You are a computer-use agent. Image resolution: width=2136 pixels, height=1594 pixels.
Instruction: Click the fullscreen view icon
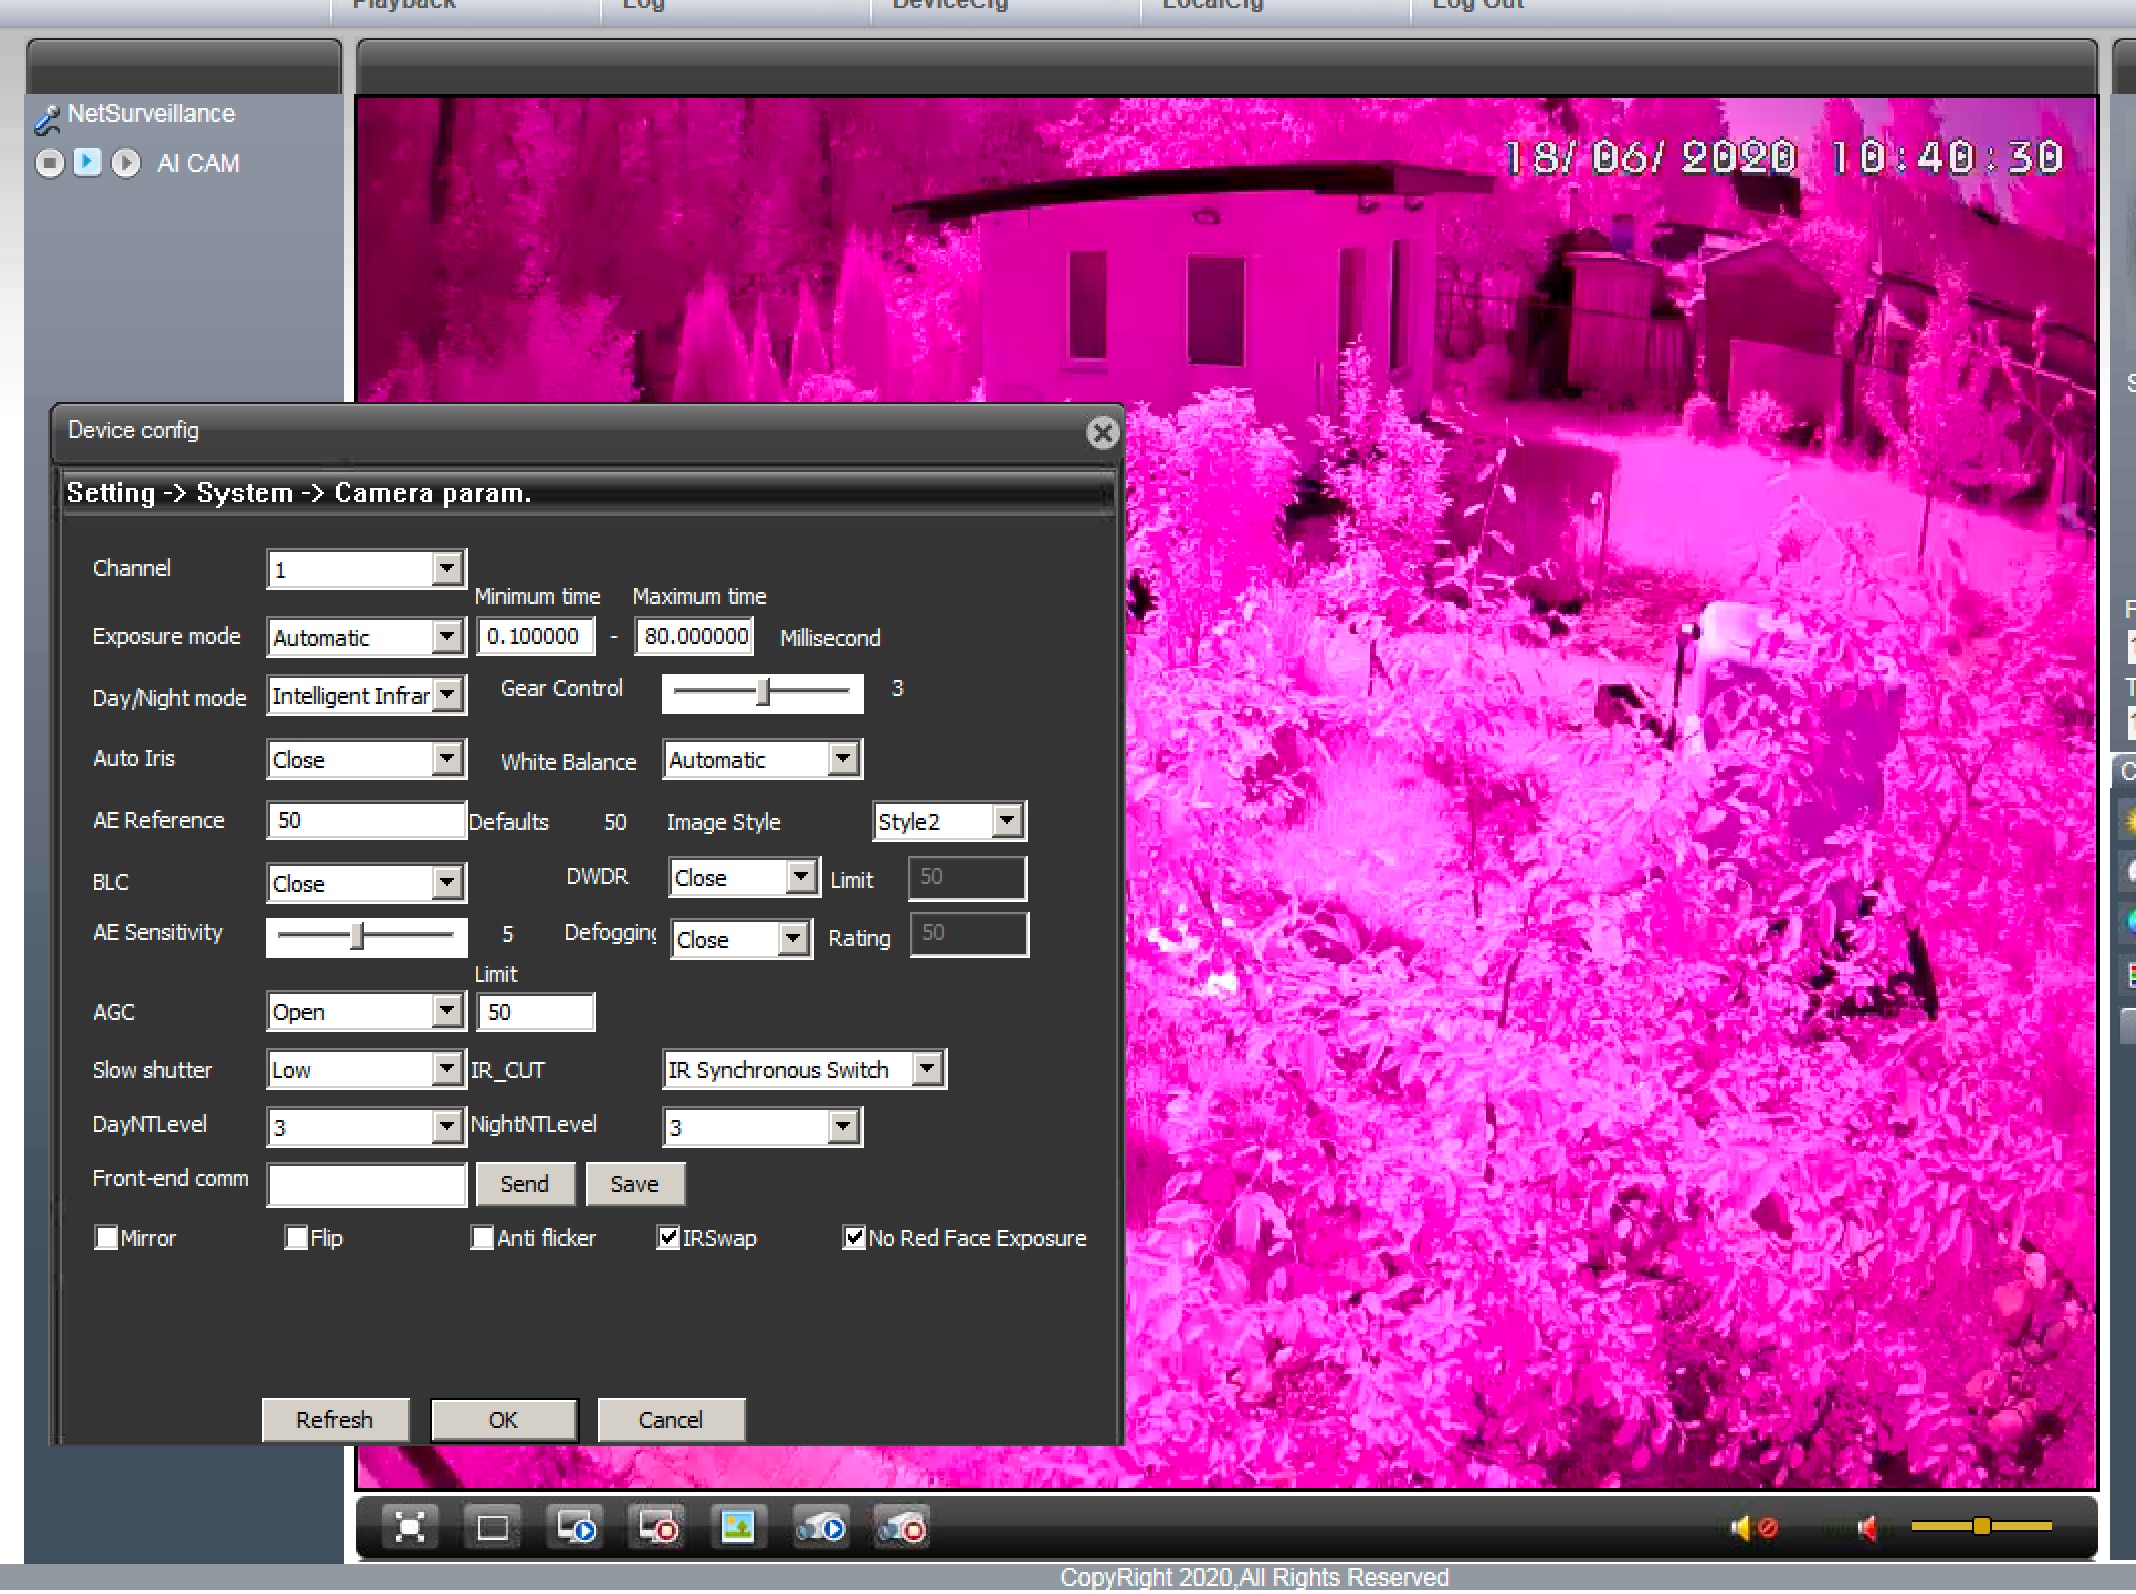coord(410,1527)
